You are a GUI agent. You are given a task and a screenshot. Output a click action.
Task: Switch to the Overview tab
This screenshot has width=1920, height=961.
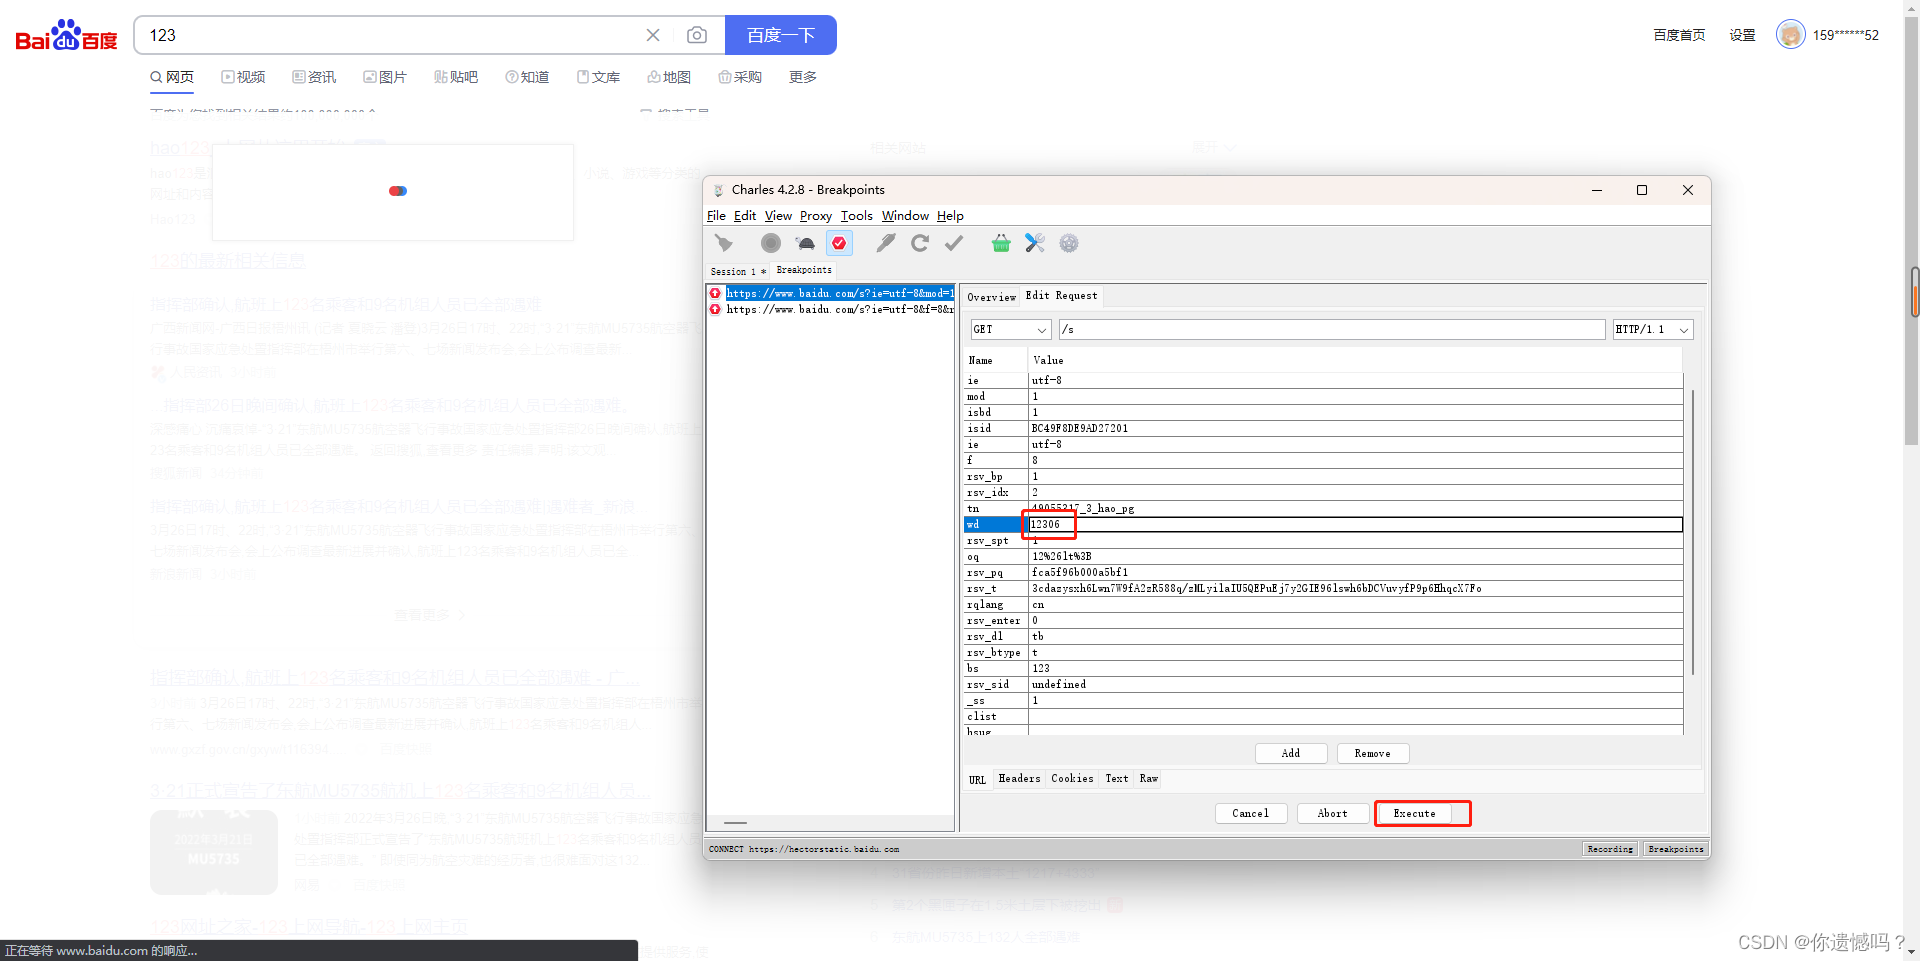(x=991, y=297)
